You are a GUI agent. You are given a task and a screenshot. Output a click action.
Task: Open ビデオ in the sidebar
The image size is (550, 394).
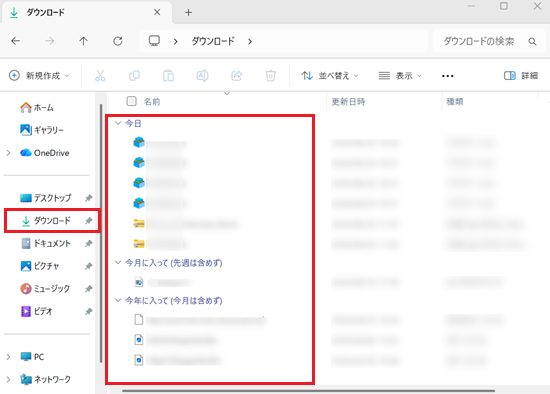coord(36,311)
